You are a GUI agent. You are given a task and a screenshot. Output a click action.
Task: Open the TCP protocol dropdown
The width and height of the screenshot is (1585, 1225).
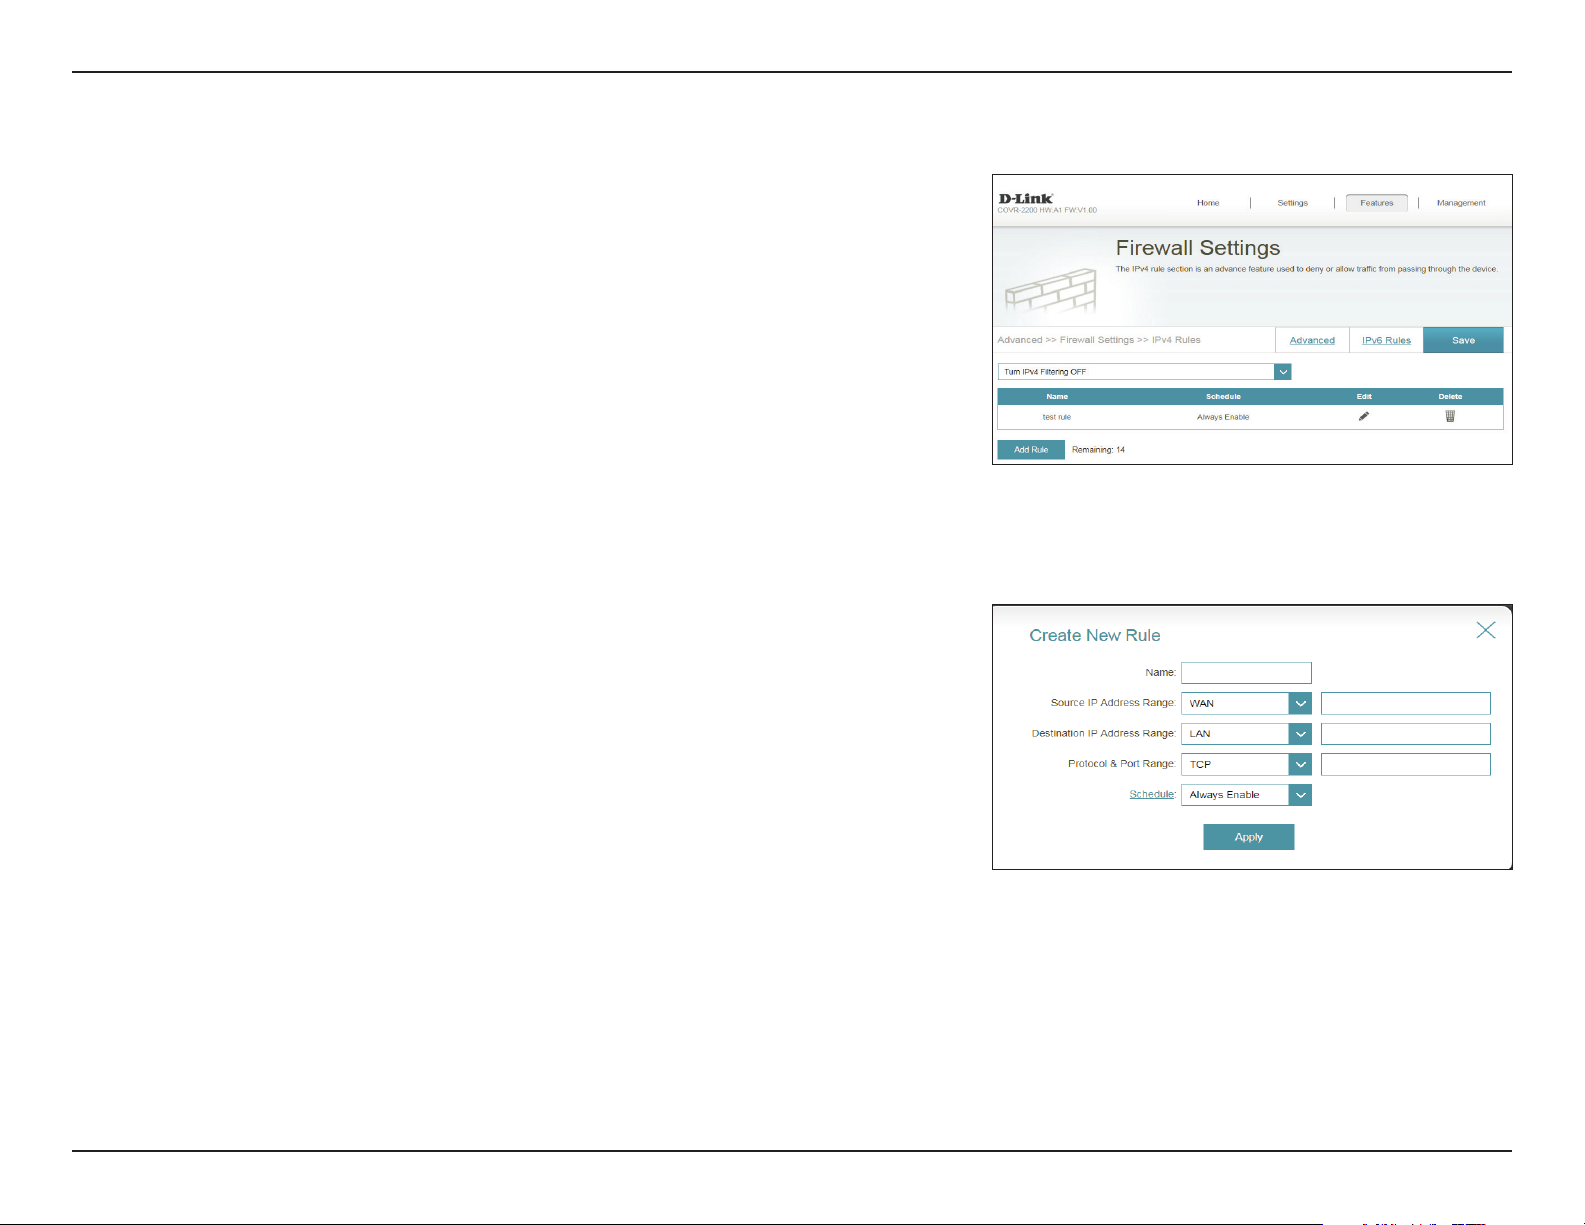[x=1246, y=764]
